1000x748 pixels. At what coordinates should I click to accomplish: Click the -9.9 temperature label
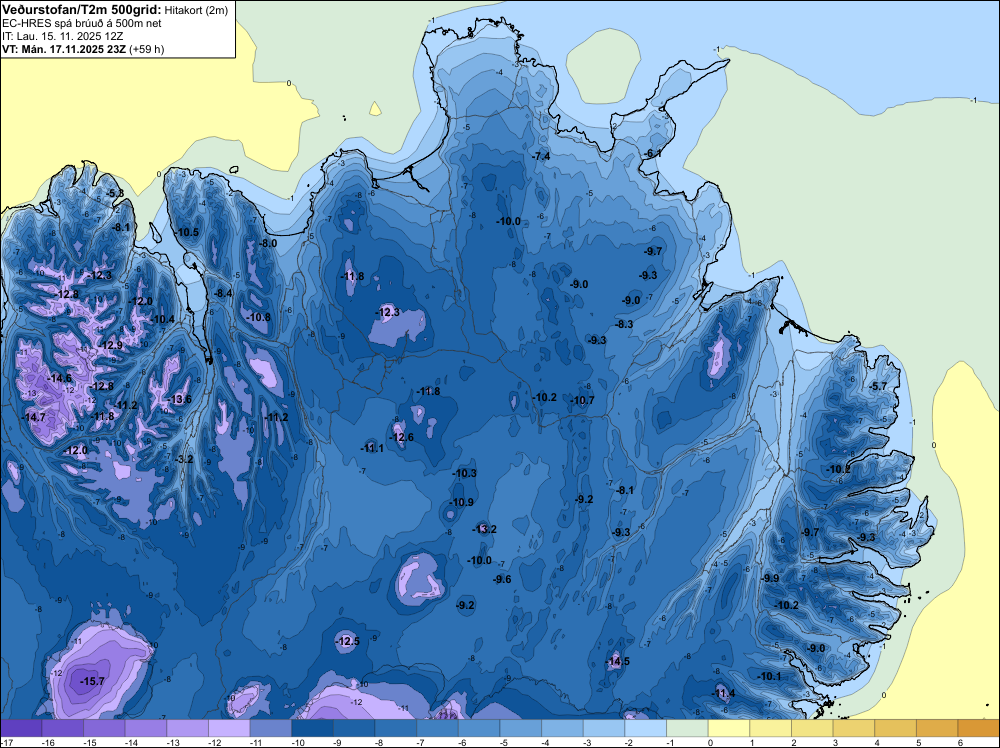click(x=770, y=578)
